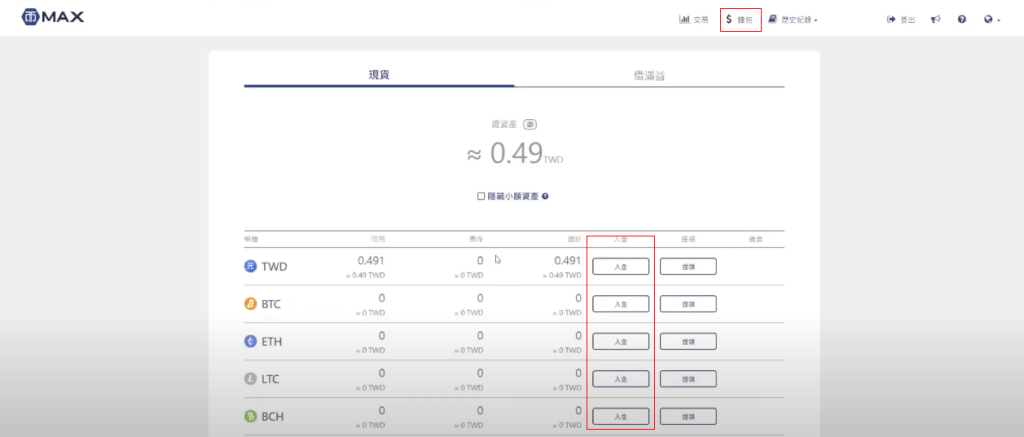Click the 總計 column header
The image size is (1024, 437).
pos(574,239)
